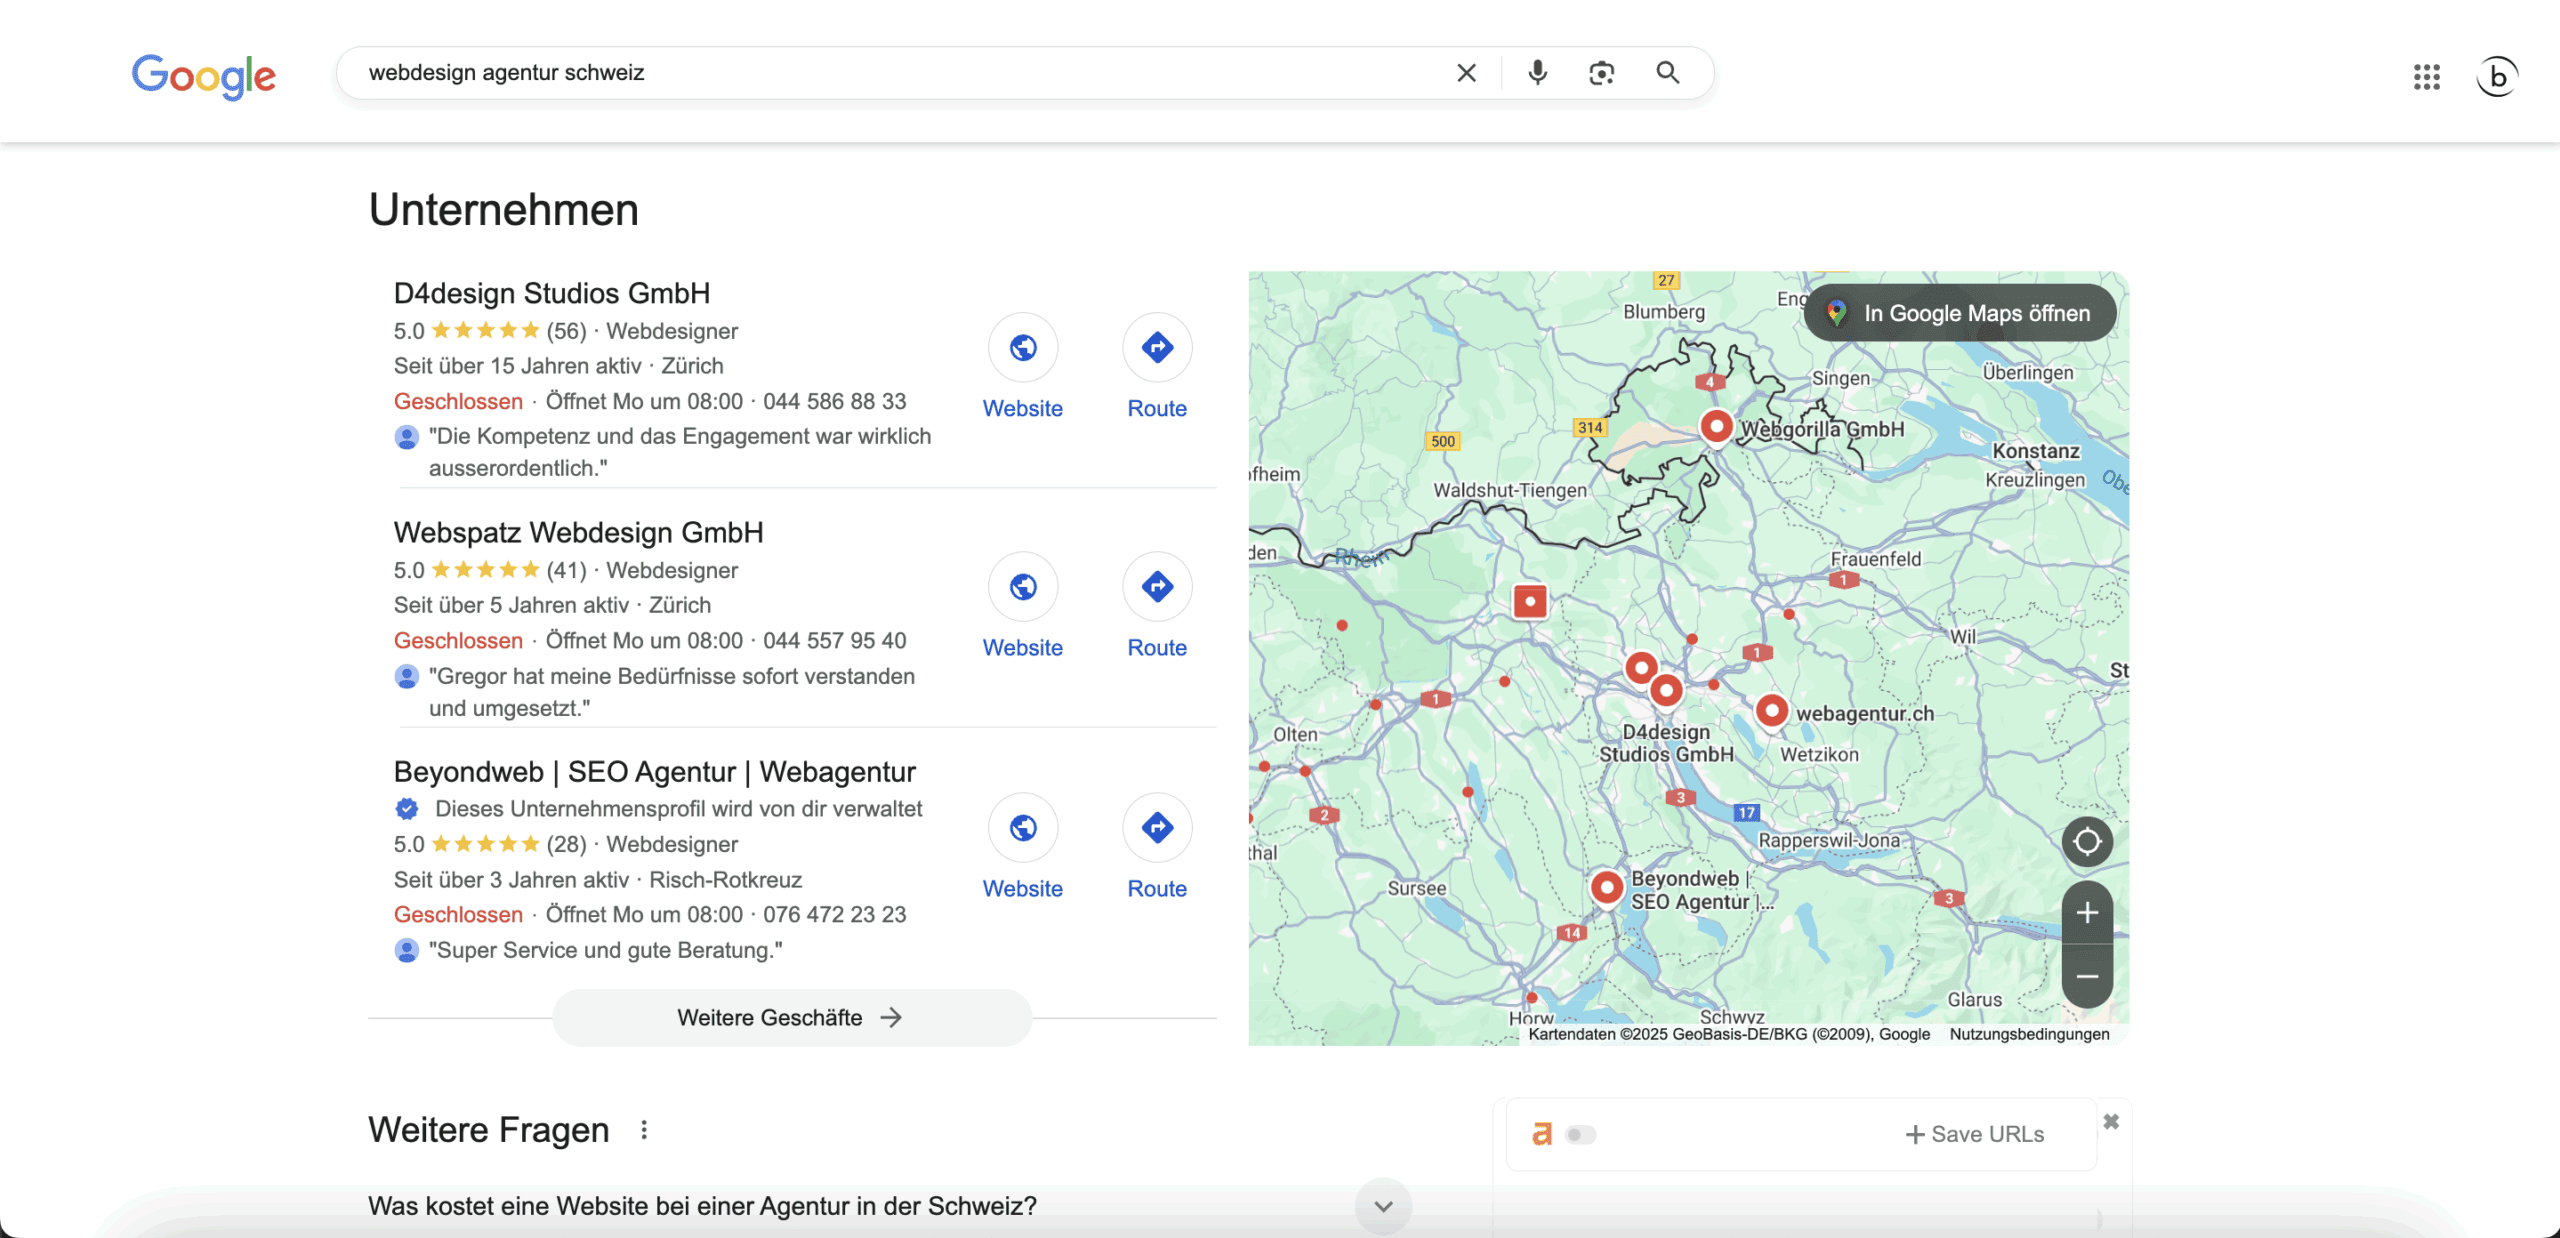Open D4design Studios GmbH website icon
Screen dimensions: 2560x1238
coord(1022,347)
